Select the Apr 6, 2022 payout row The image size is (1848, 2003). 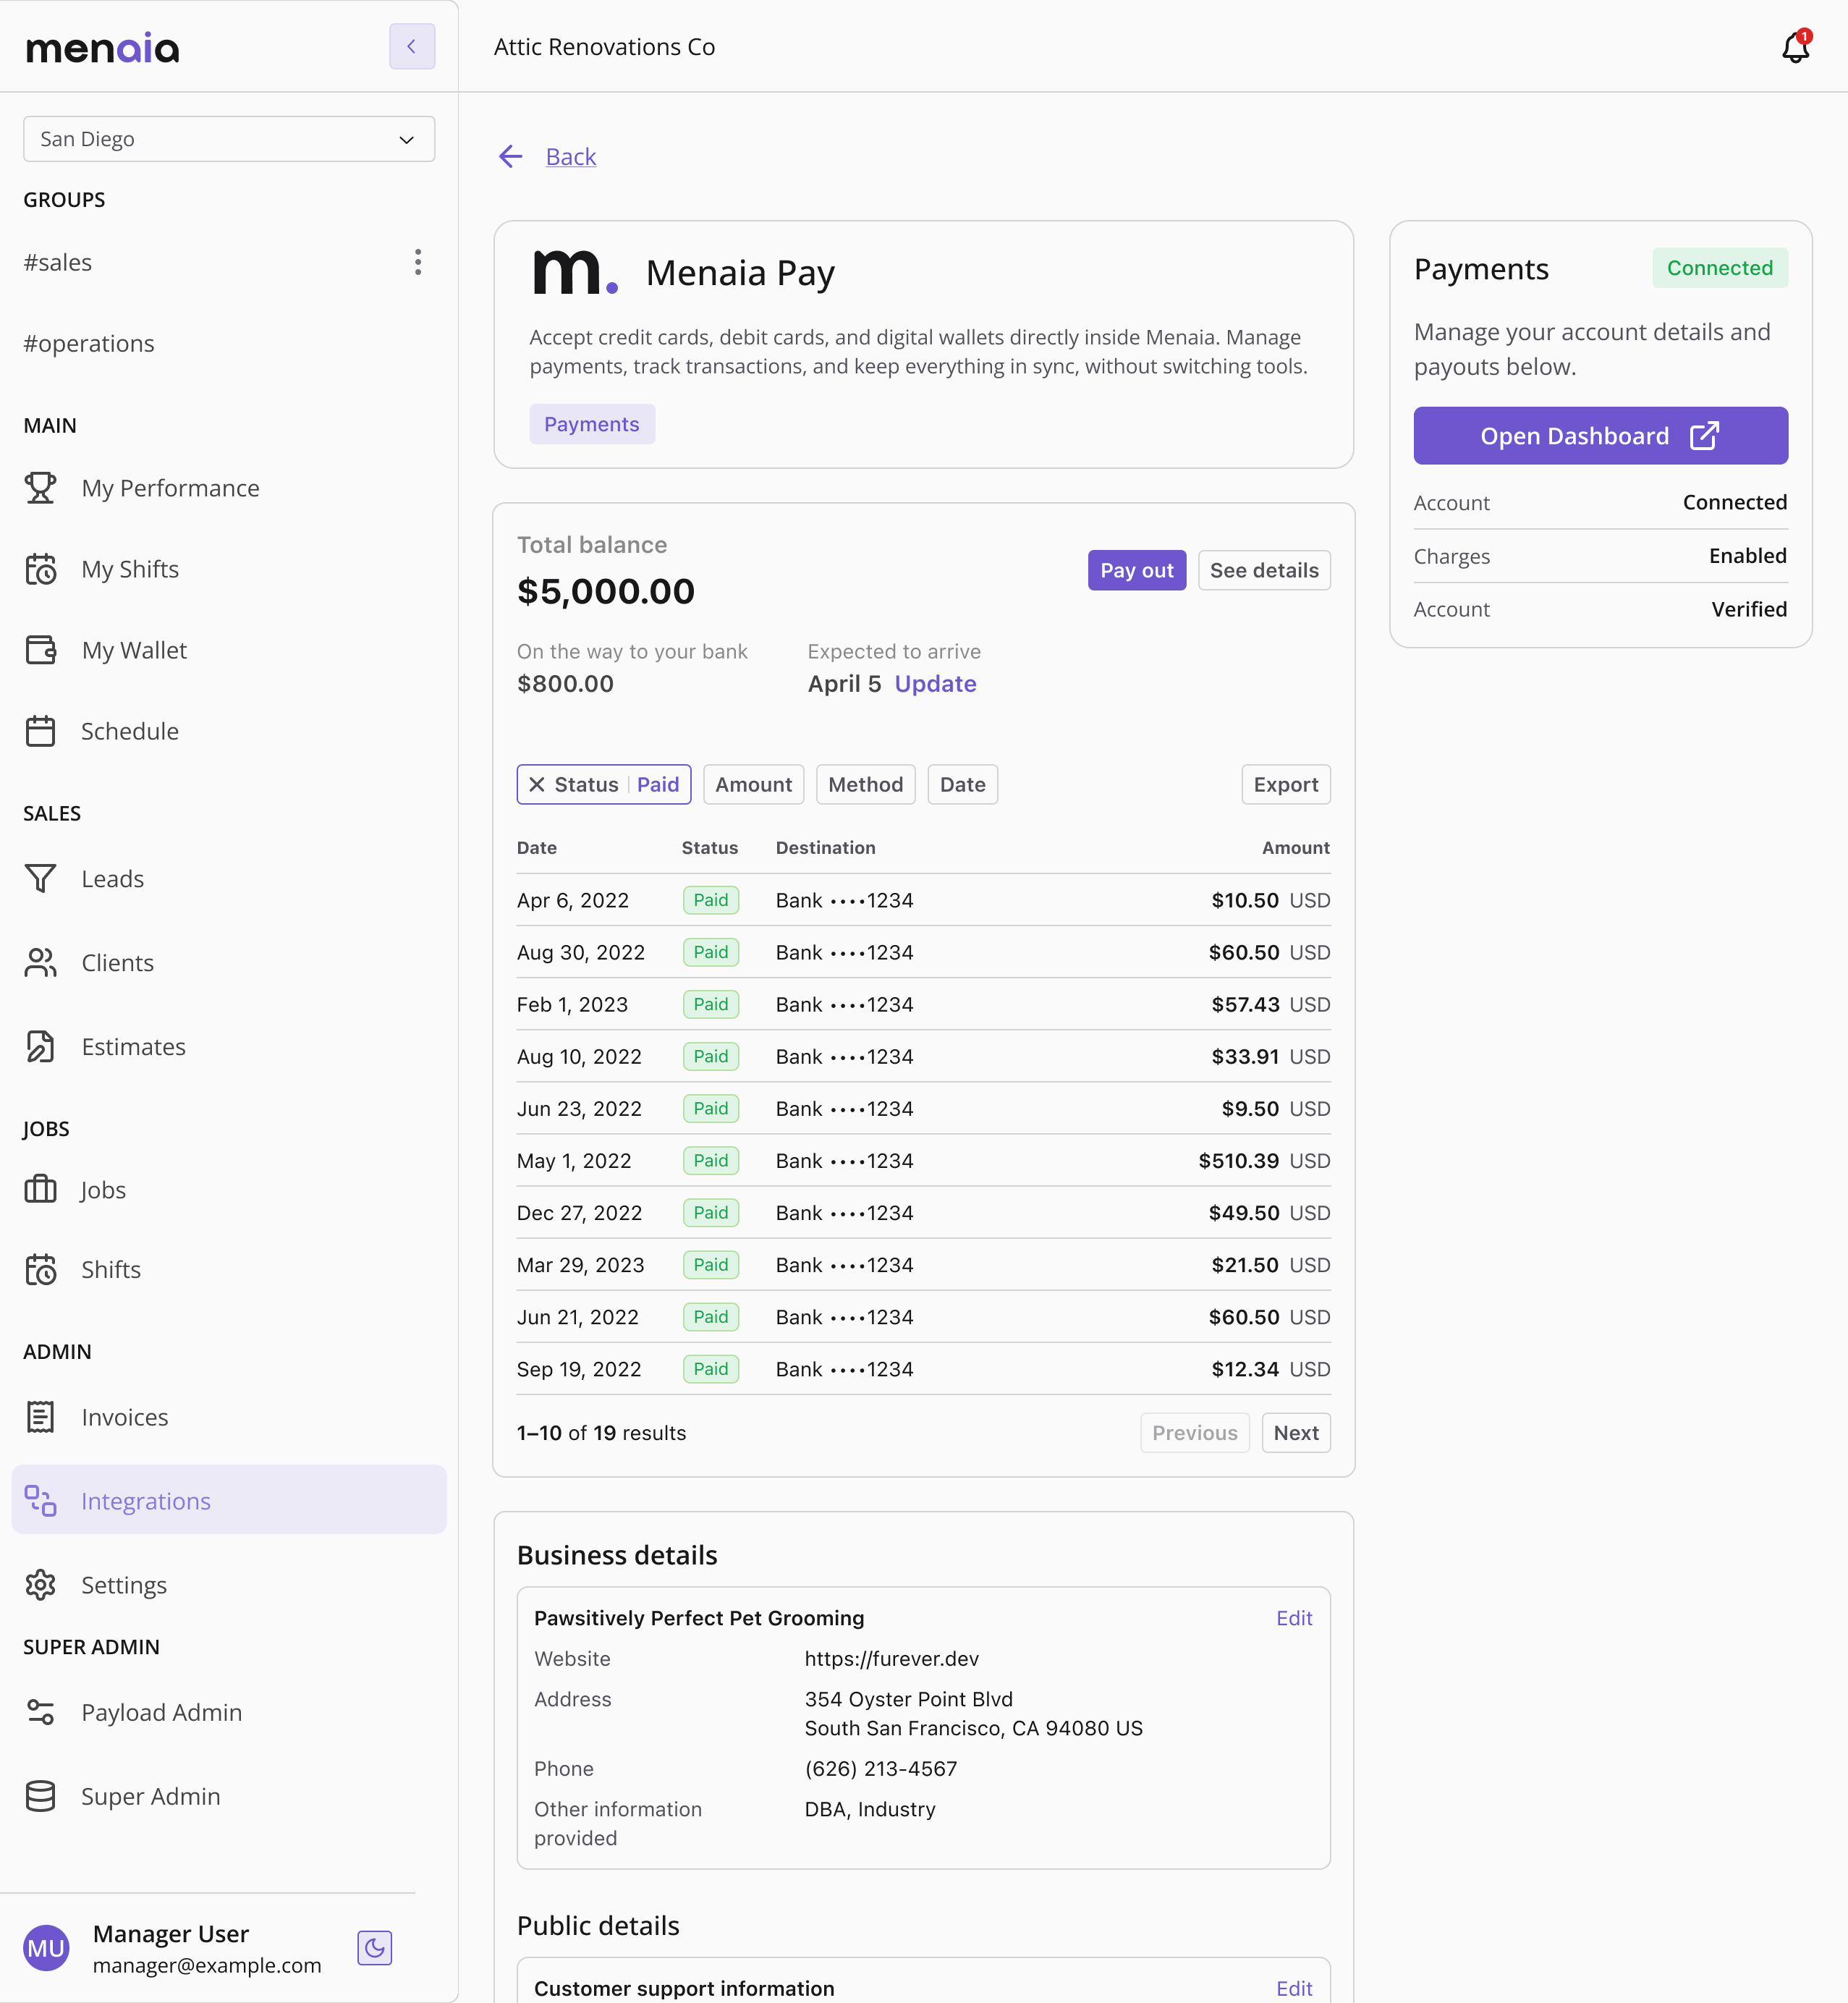point(923,900)
